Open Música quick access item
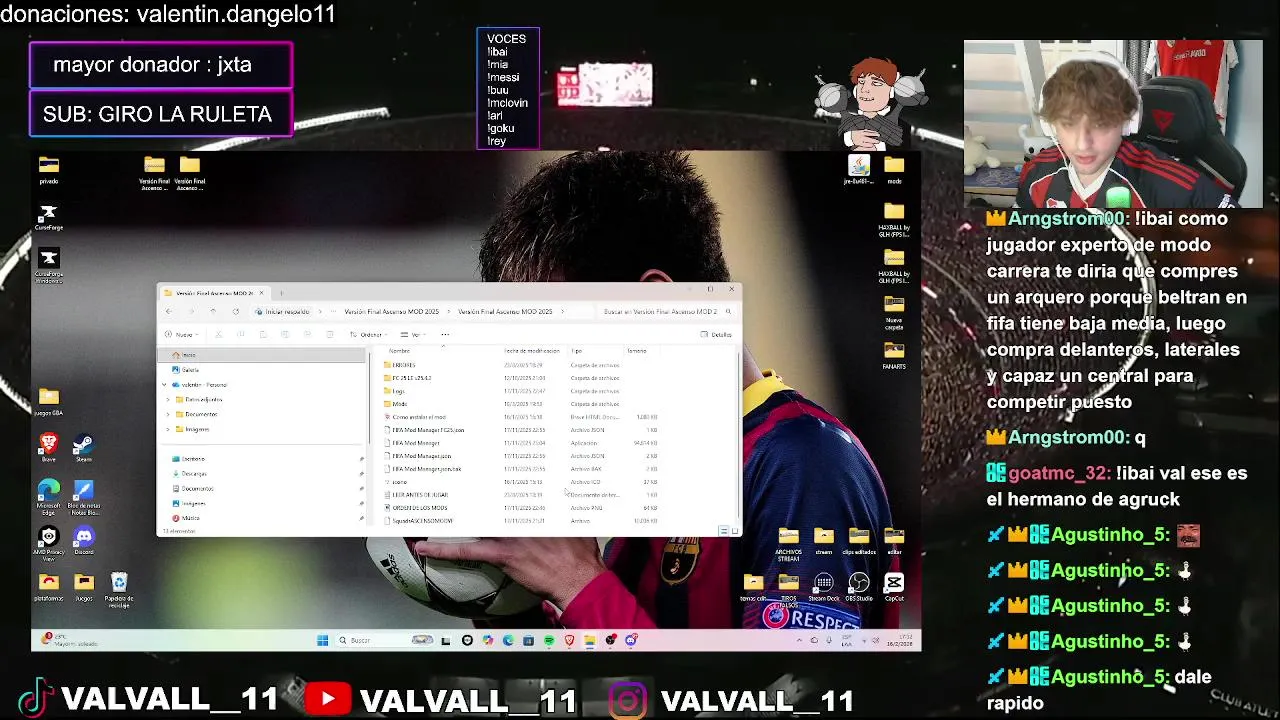Viewport: 1280px width, 720px height. tap(186, 518)
